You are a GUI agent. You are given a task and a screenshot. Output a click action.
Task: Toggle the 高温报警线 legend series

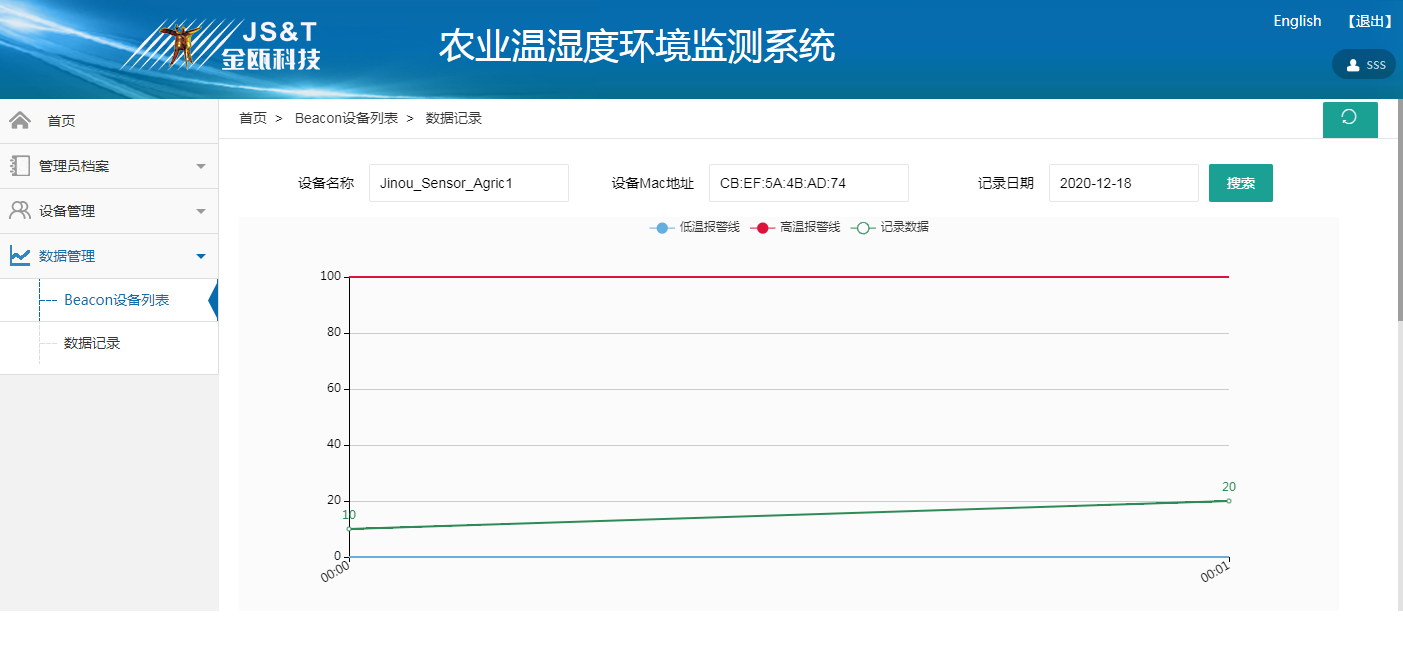click(x=795, y=227)
